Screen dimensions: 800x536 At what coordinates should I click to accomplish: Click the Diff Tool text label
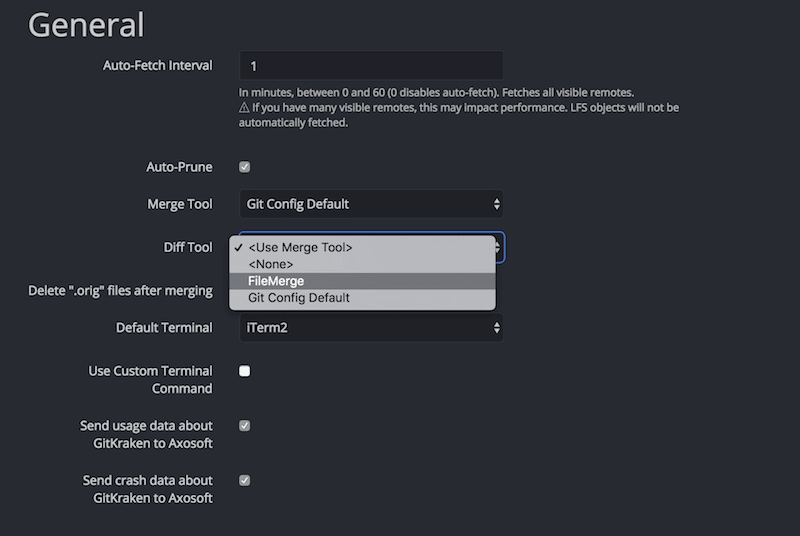coord(187,247)
